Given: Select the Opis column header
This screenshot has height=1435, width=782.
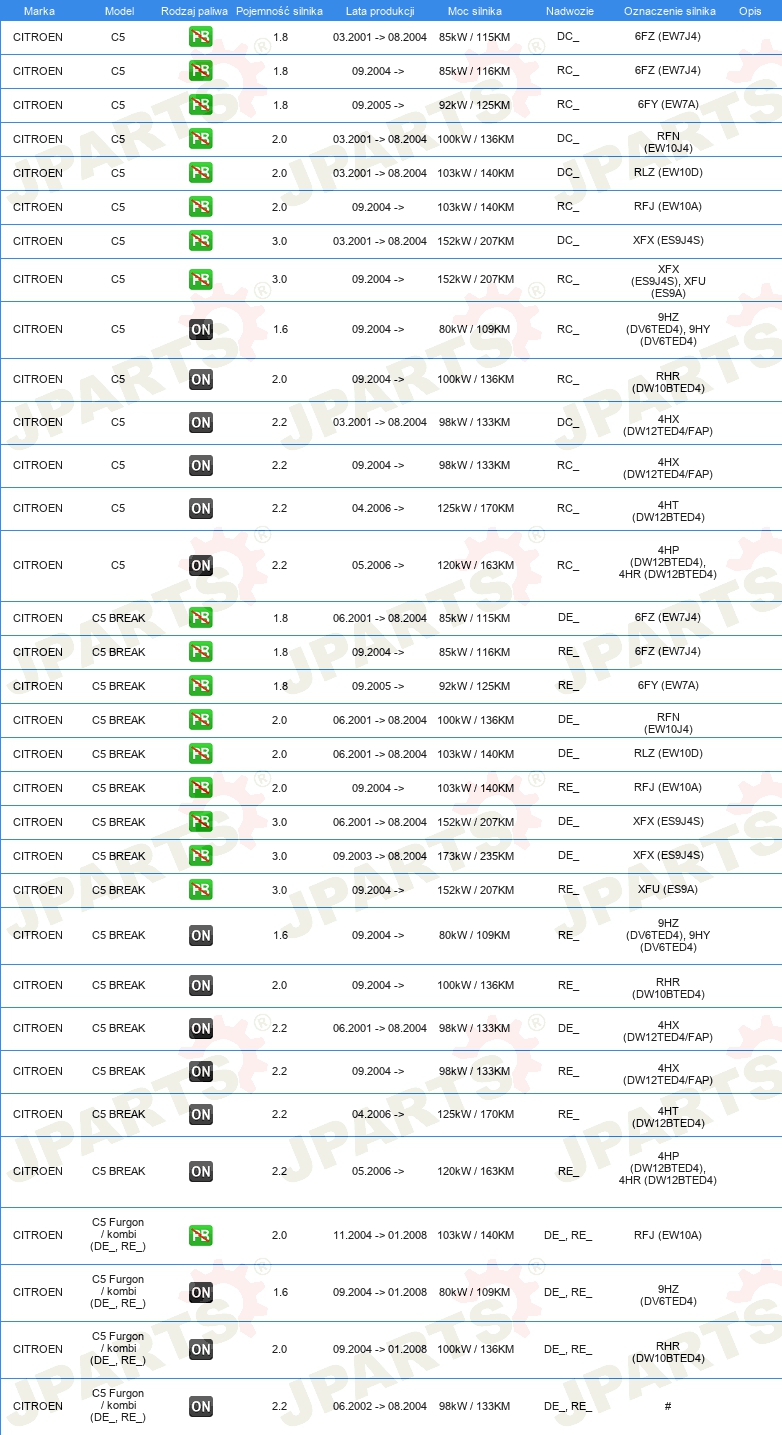Looking at the screenshot, I should pyautogui.click(x=749, y=11).
